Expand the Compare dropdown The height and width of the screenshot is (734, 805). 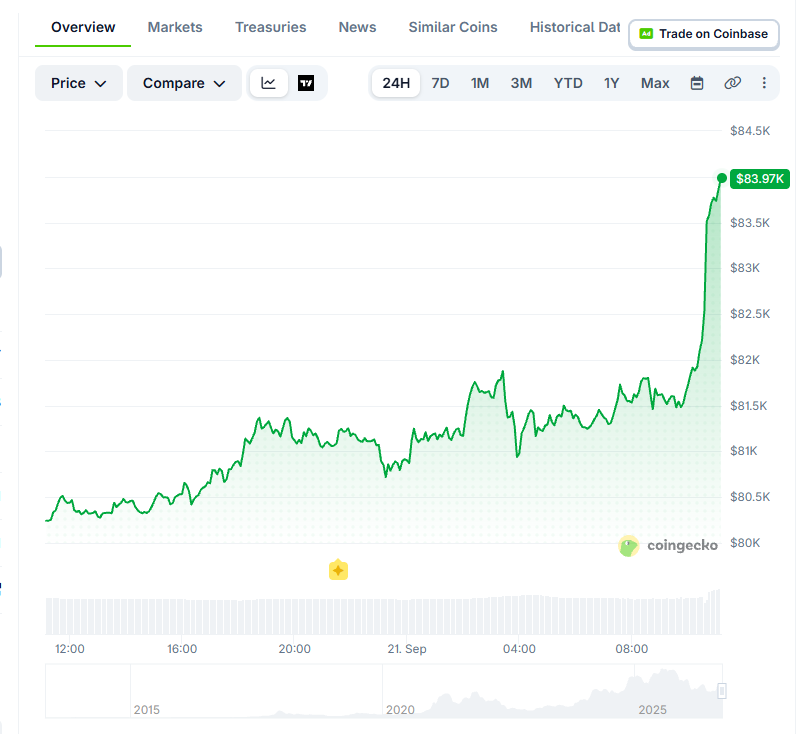184,83
